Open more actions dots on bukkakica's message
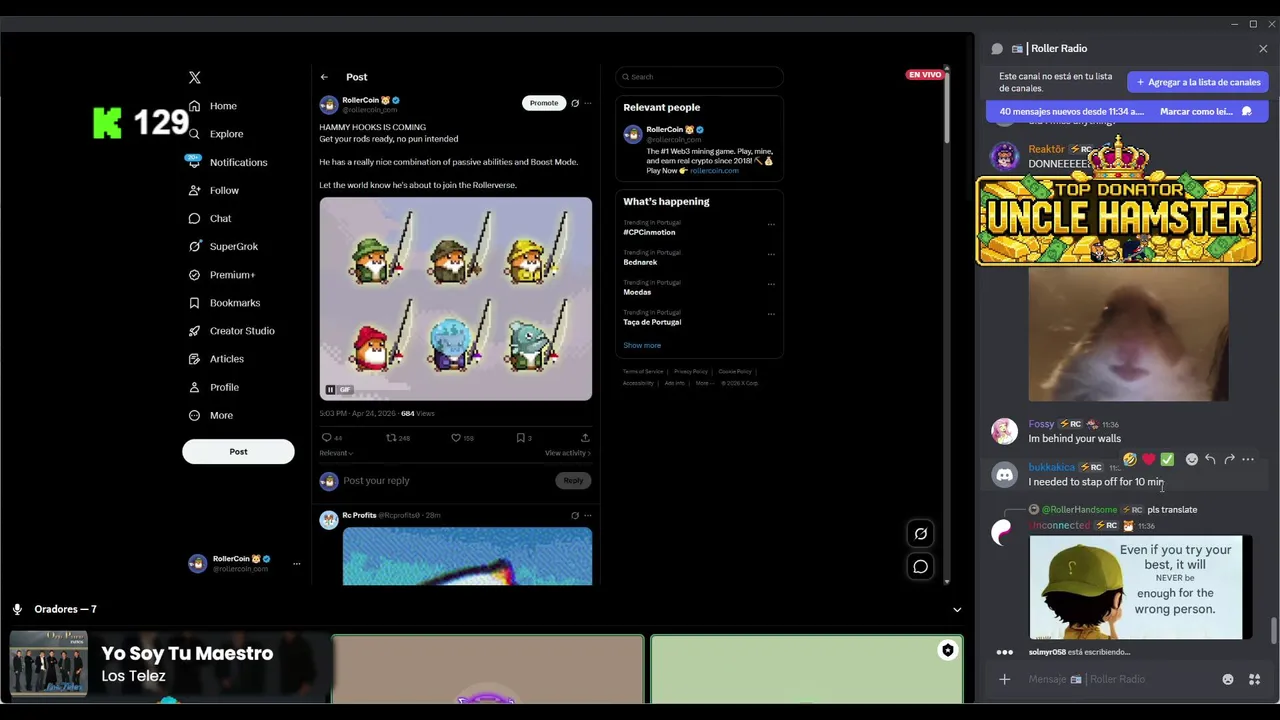This screenshot has width=1280, height=720. tap(1248, 460)
